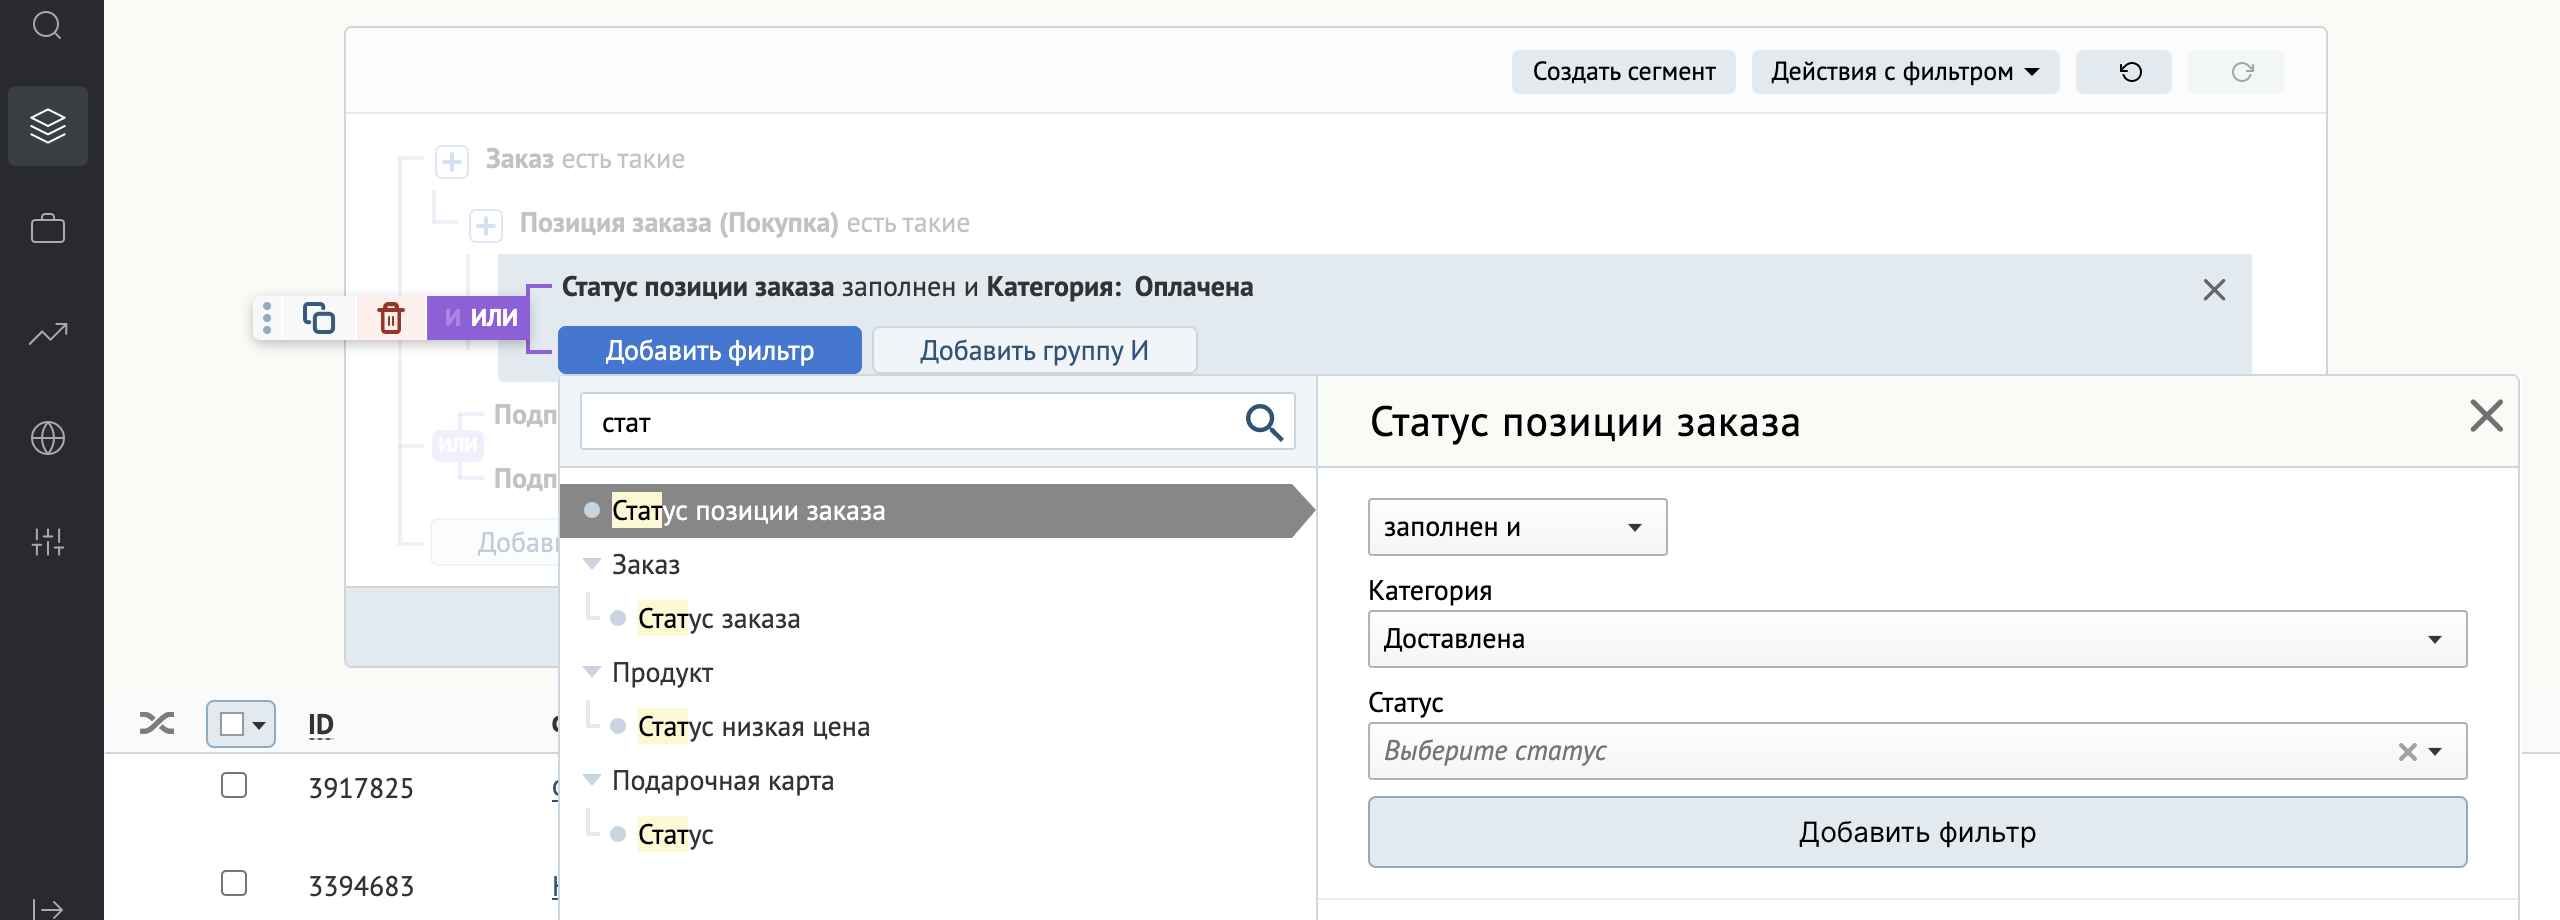Open the select-all checkbox dropdown arrow
The width and height of the screenshot is (2560, 920).
[x=260, y=724]
